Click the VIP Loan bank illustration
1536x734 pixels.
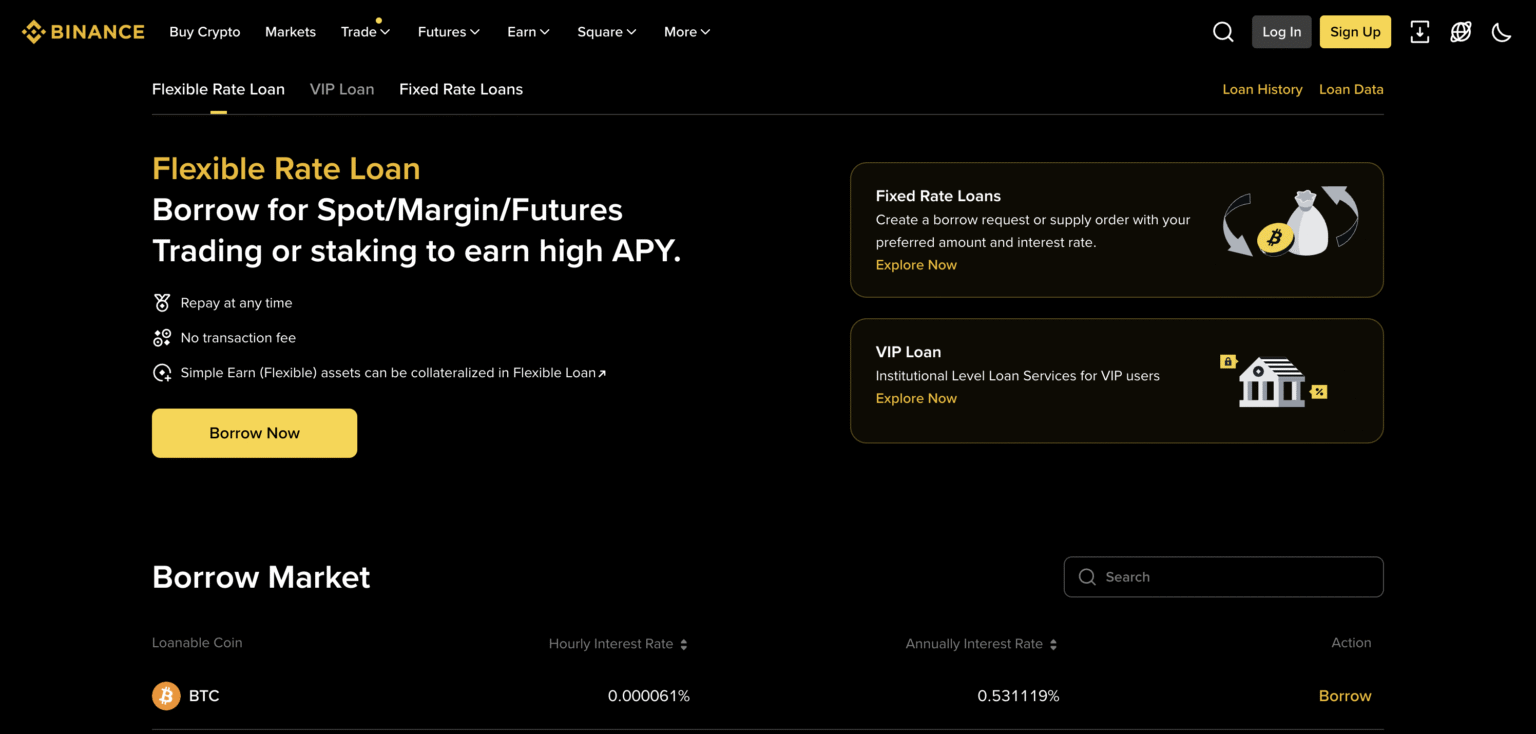click(1273, 380)
